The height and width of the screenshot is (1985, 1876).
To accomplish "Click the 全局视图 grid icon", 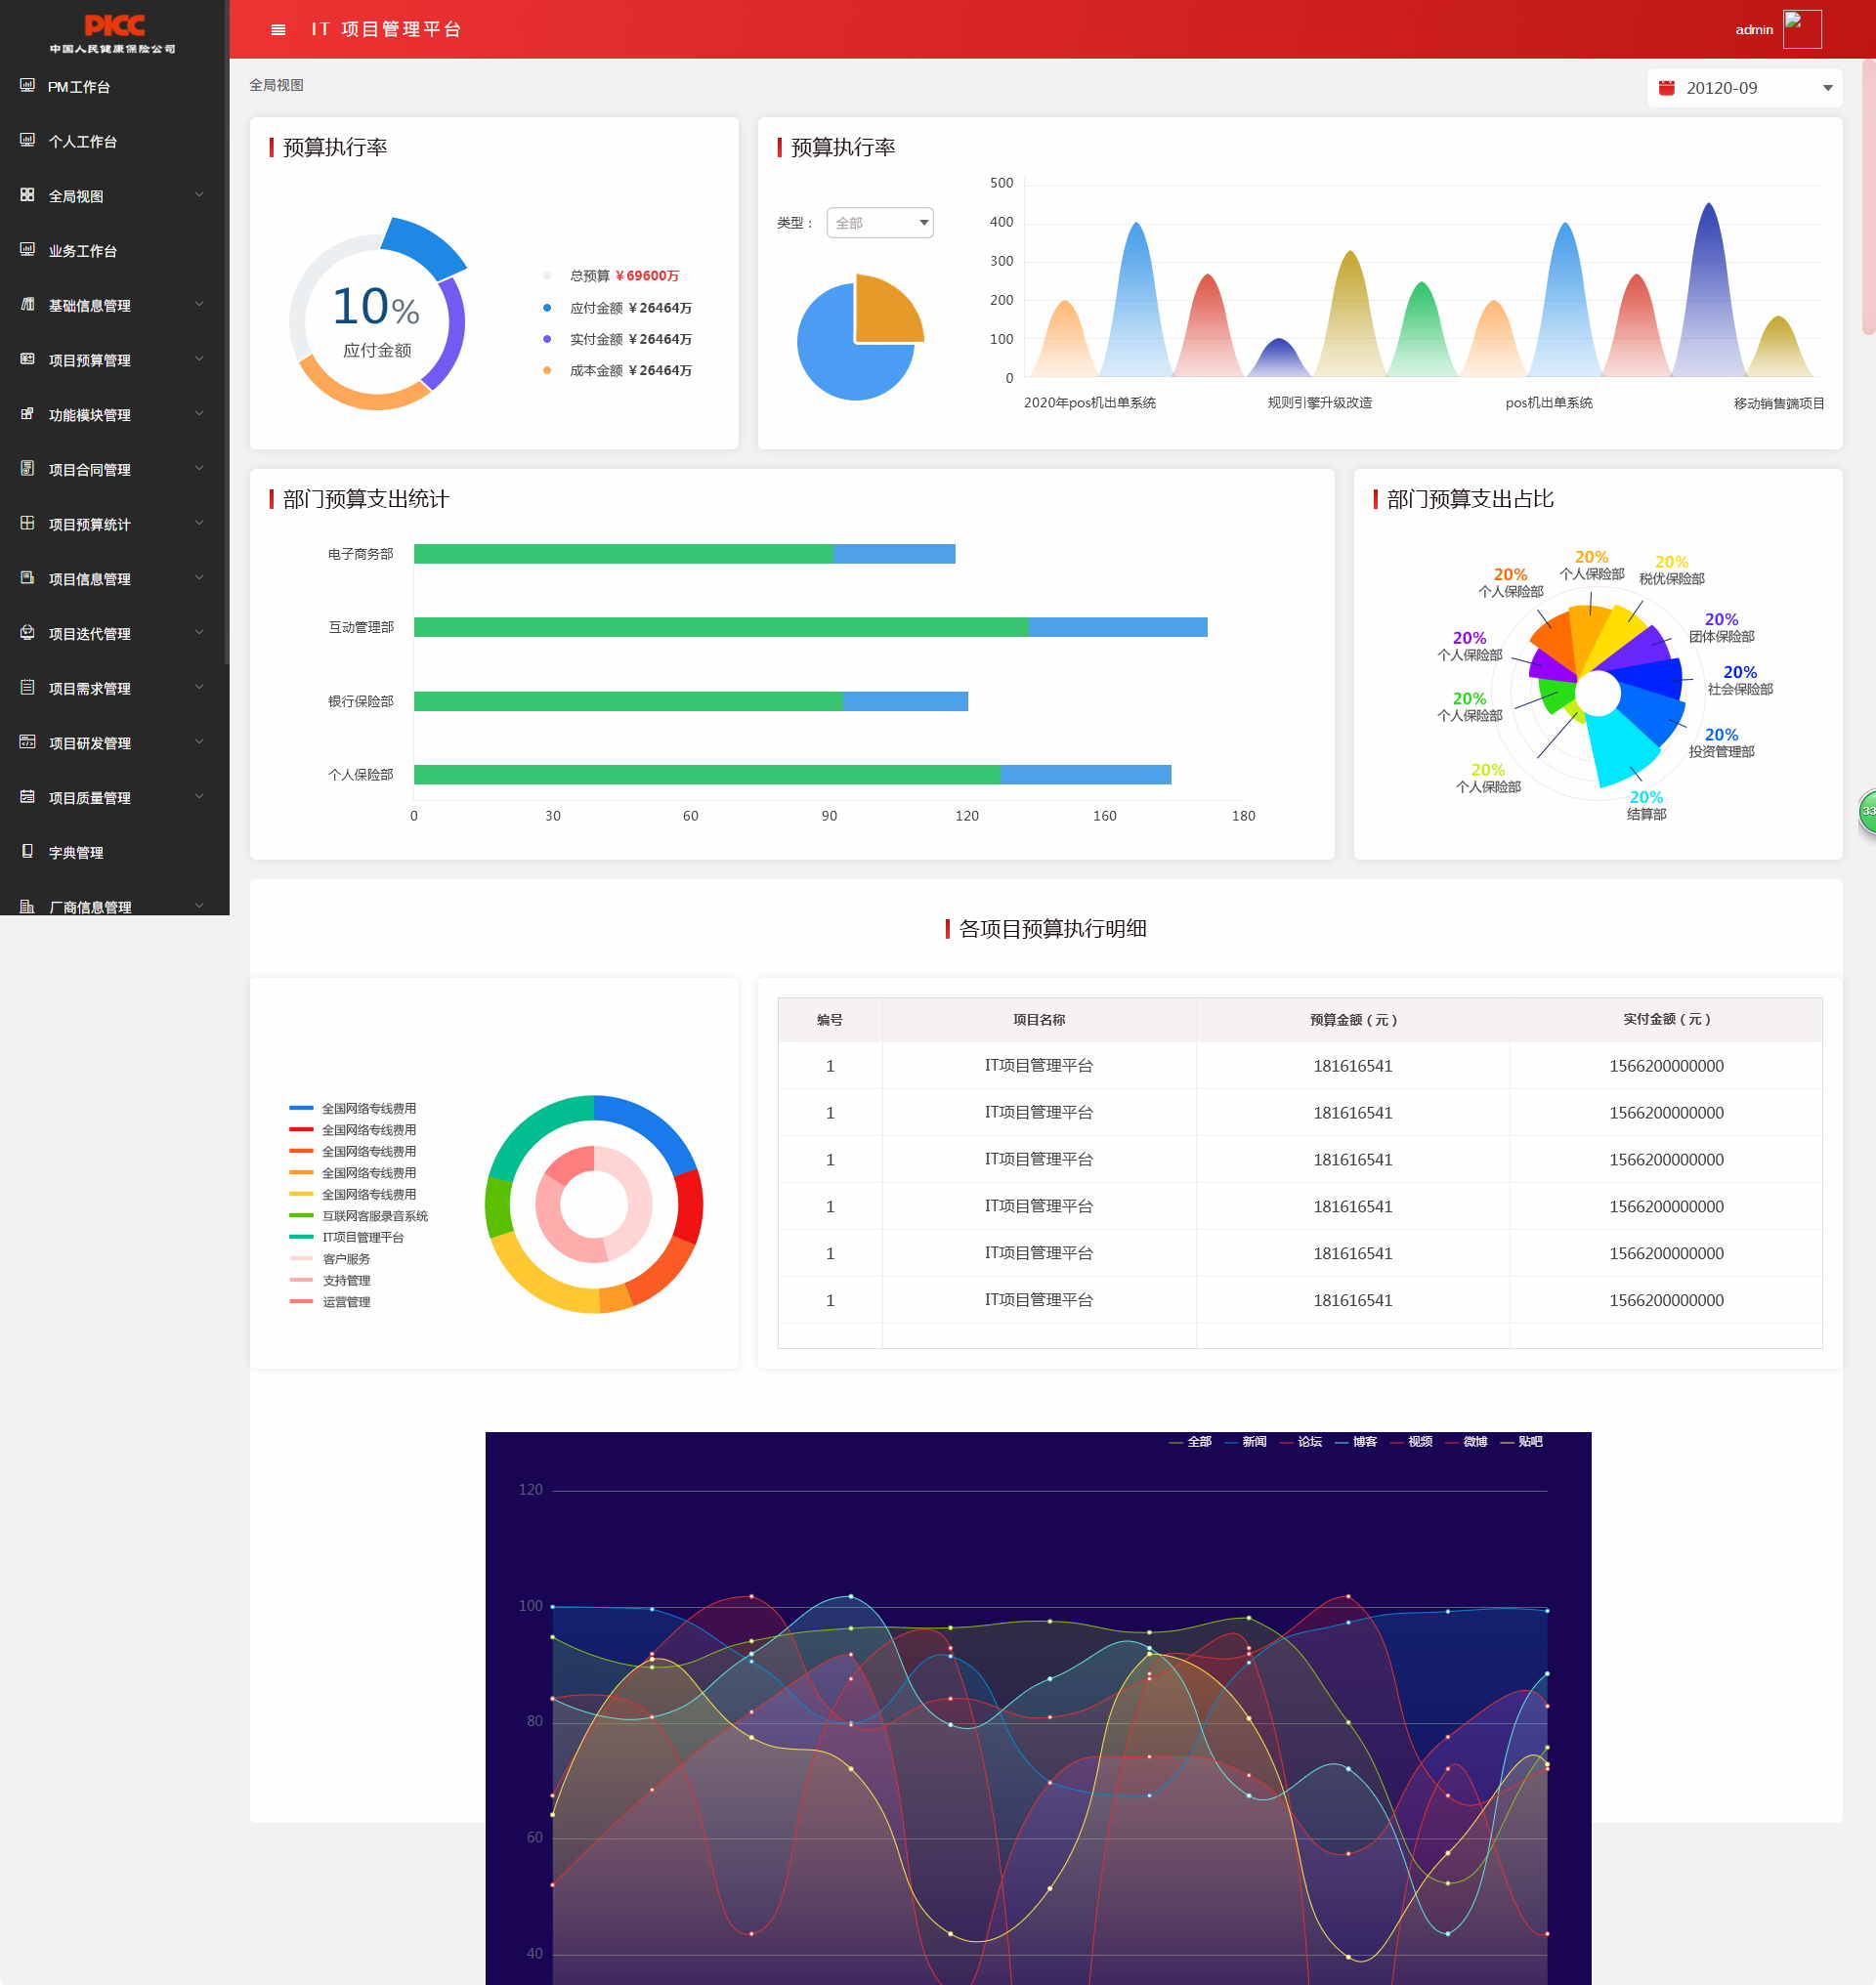I will coord(27,195).
